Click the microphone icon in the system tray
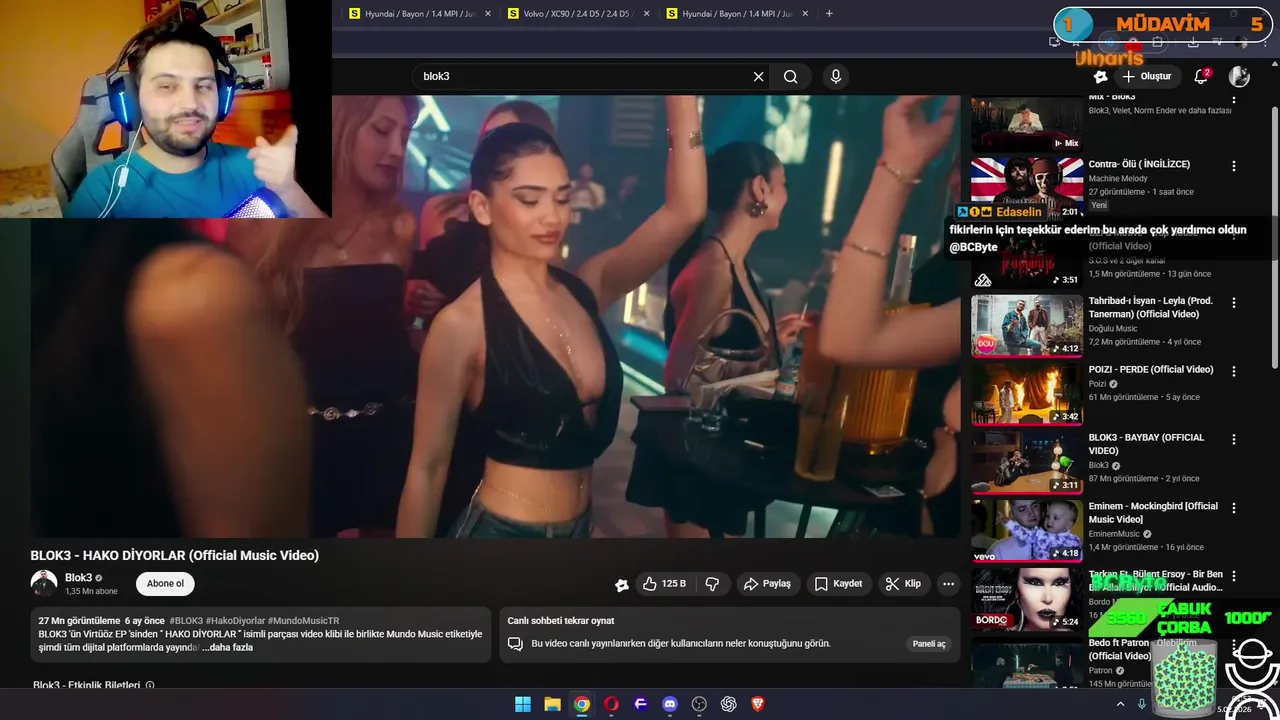The image size is (1280, 720). click(1142, 704)
